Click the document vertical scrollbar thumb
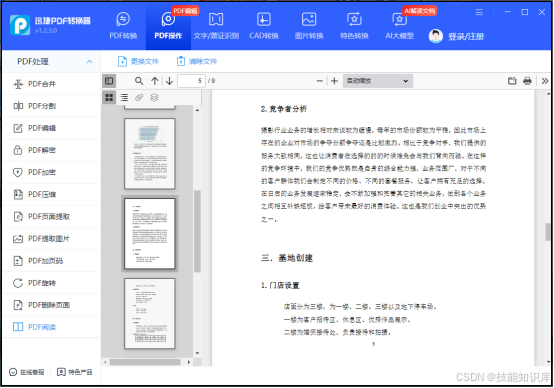The image size is (554, 388). click(548, 232)
